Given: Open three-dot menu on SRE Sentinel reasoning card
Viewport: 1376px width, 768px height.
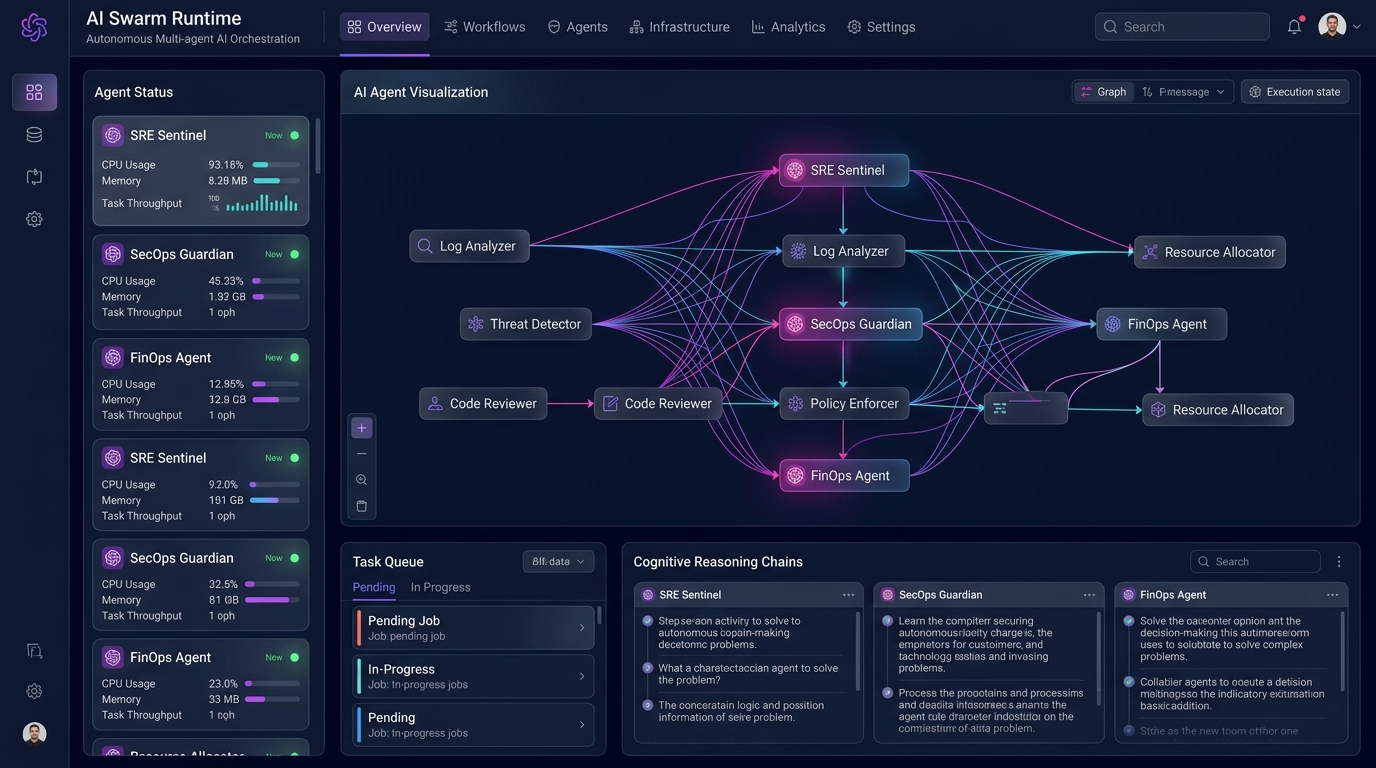Looking at the screenshot, I should click(848, 595).
